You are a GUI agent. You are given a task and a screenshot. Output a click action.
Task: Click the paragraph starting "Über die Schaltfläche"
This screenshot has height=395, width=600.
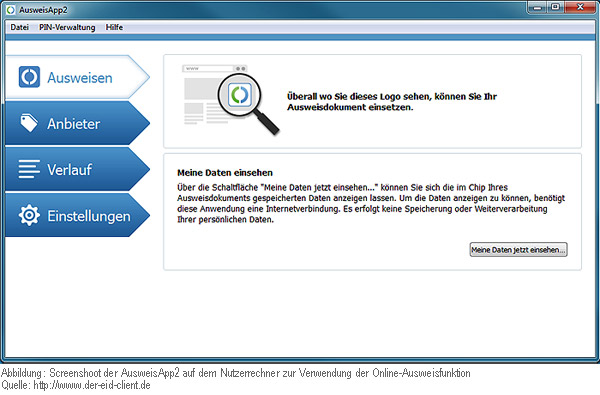point(371,203)
